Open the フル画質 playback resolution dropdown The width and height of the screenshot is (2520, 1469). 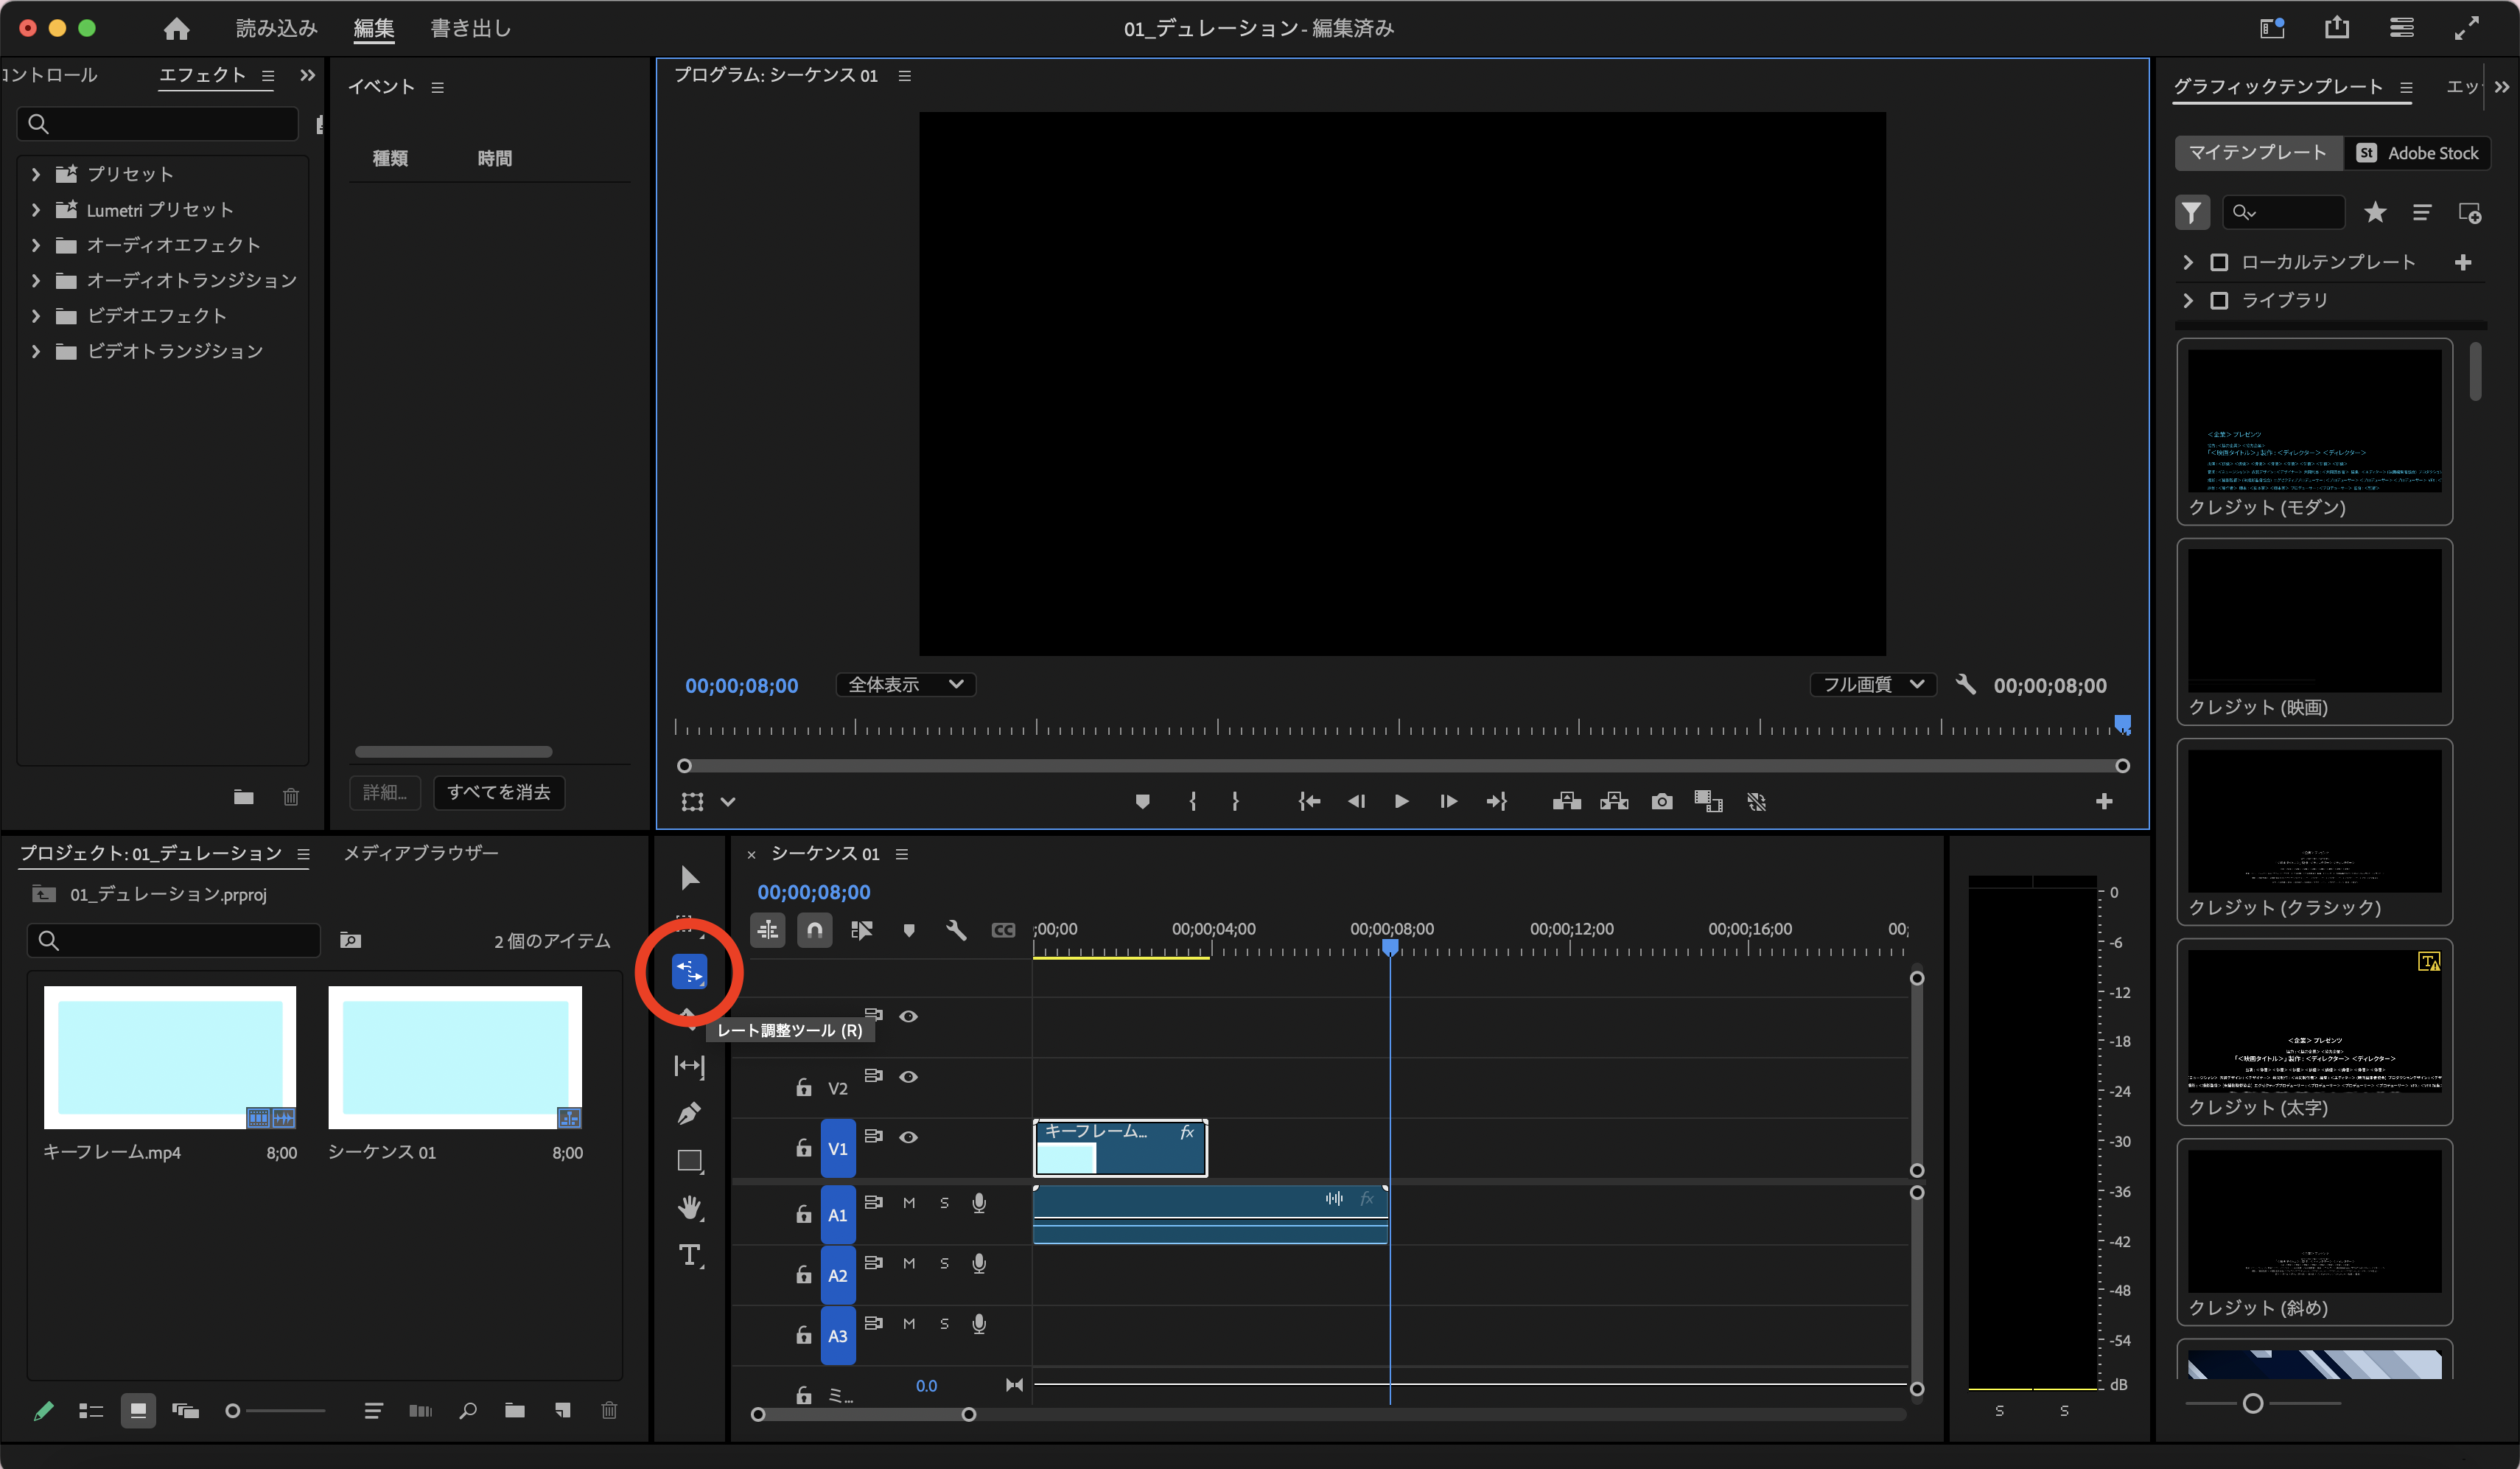pyautogui.click(x=1872, y=685)
